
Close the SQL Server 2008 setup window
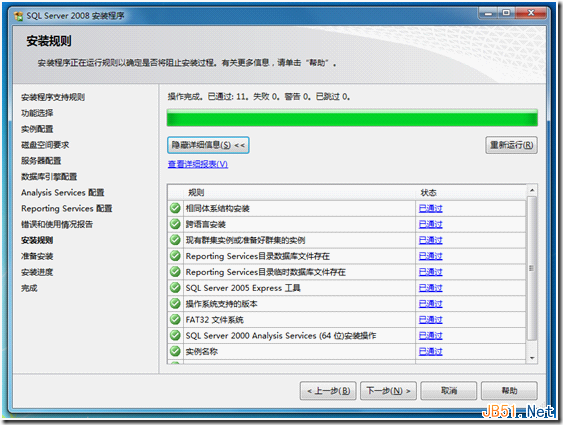531,13
